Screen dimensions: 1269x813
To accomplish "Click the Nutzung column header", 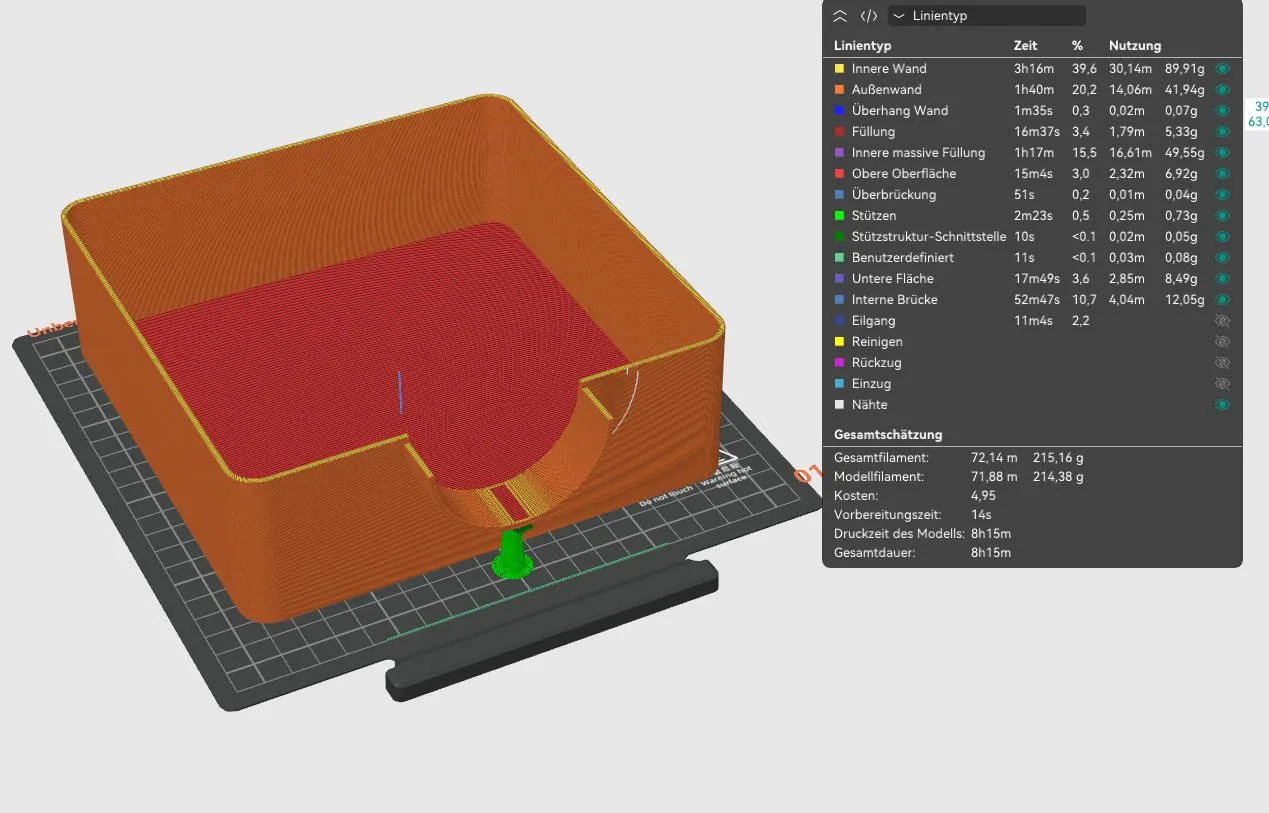I will point(1135,46).
